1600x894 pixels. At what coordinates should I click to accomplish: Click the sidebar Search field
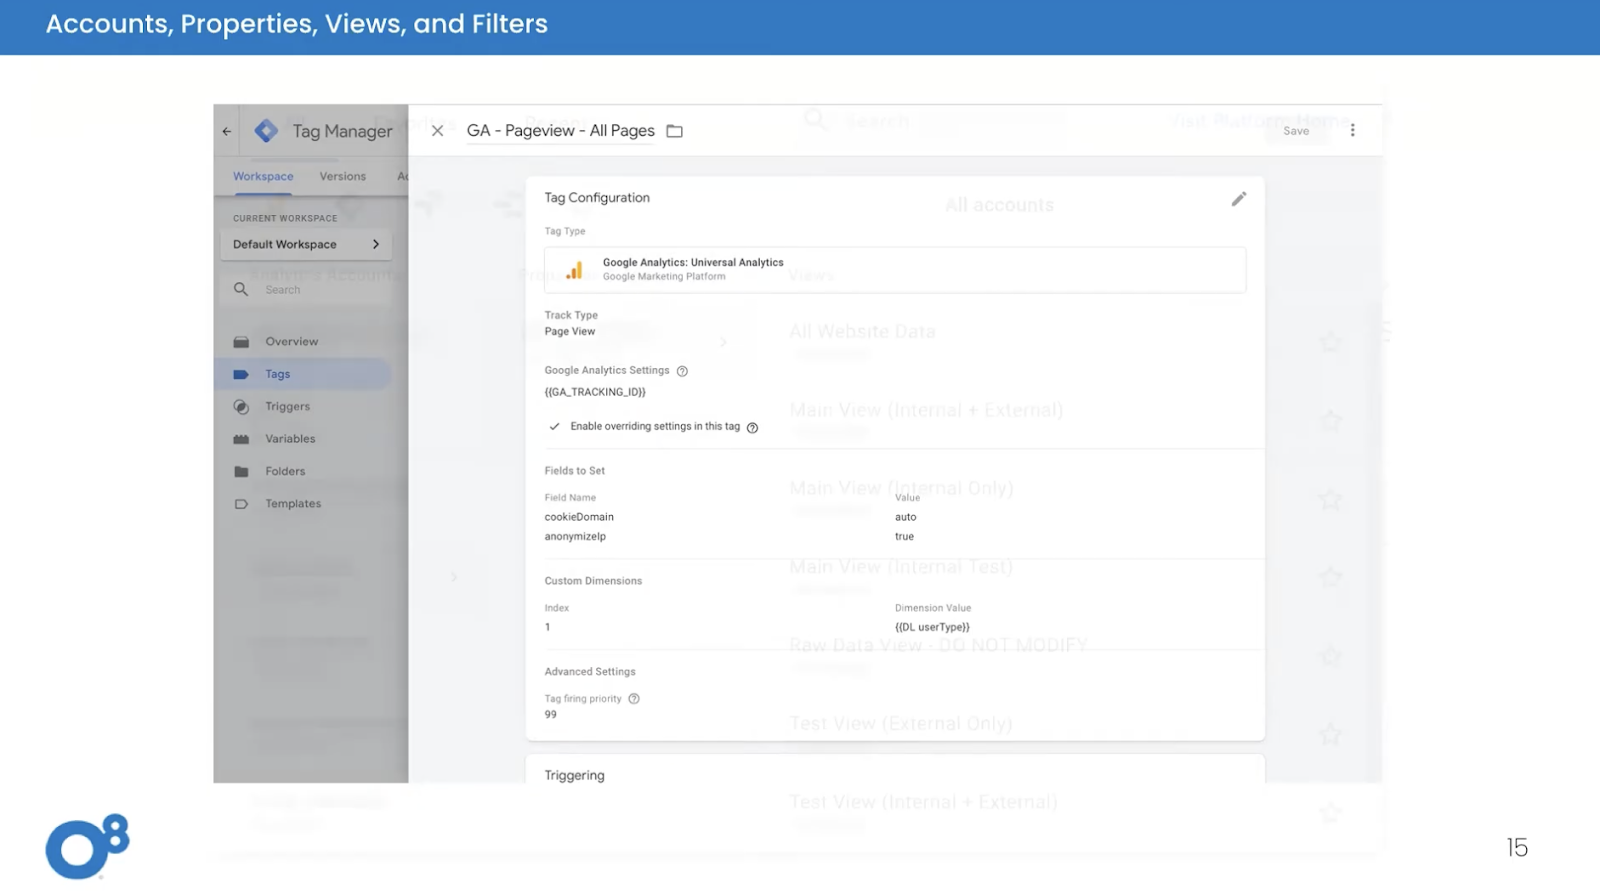pos(306,289)
